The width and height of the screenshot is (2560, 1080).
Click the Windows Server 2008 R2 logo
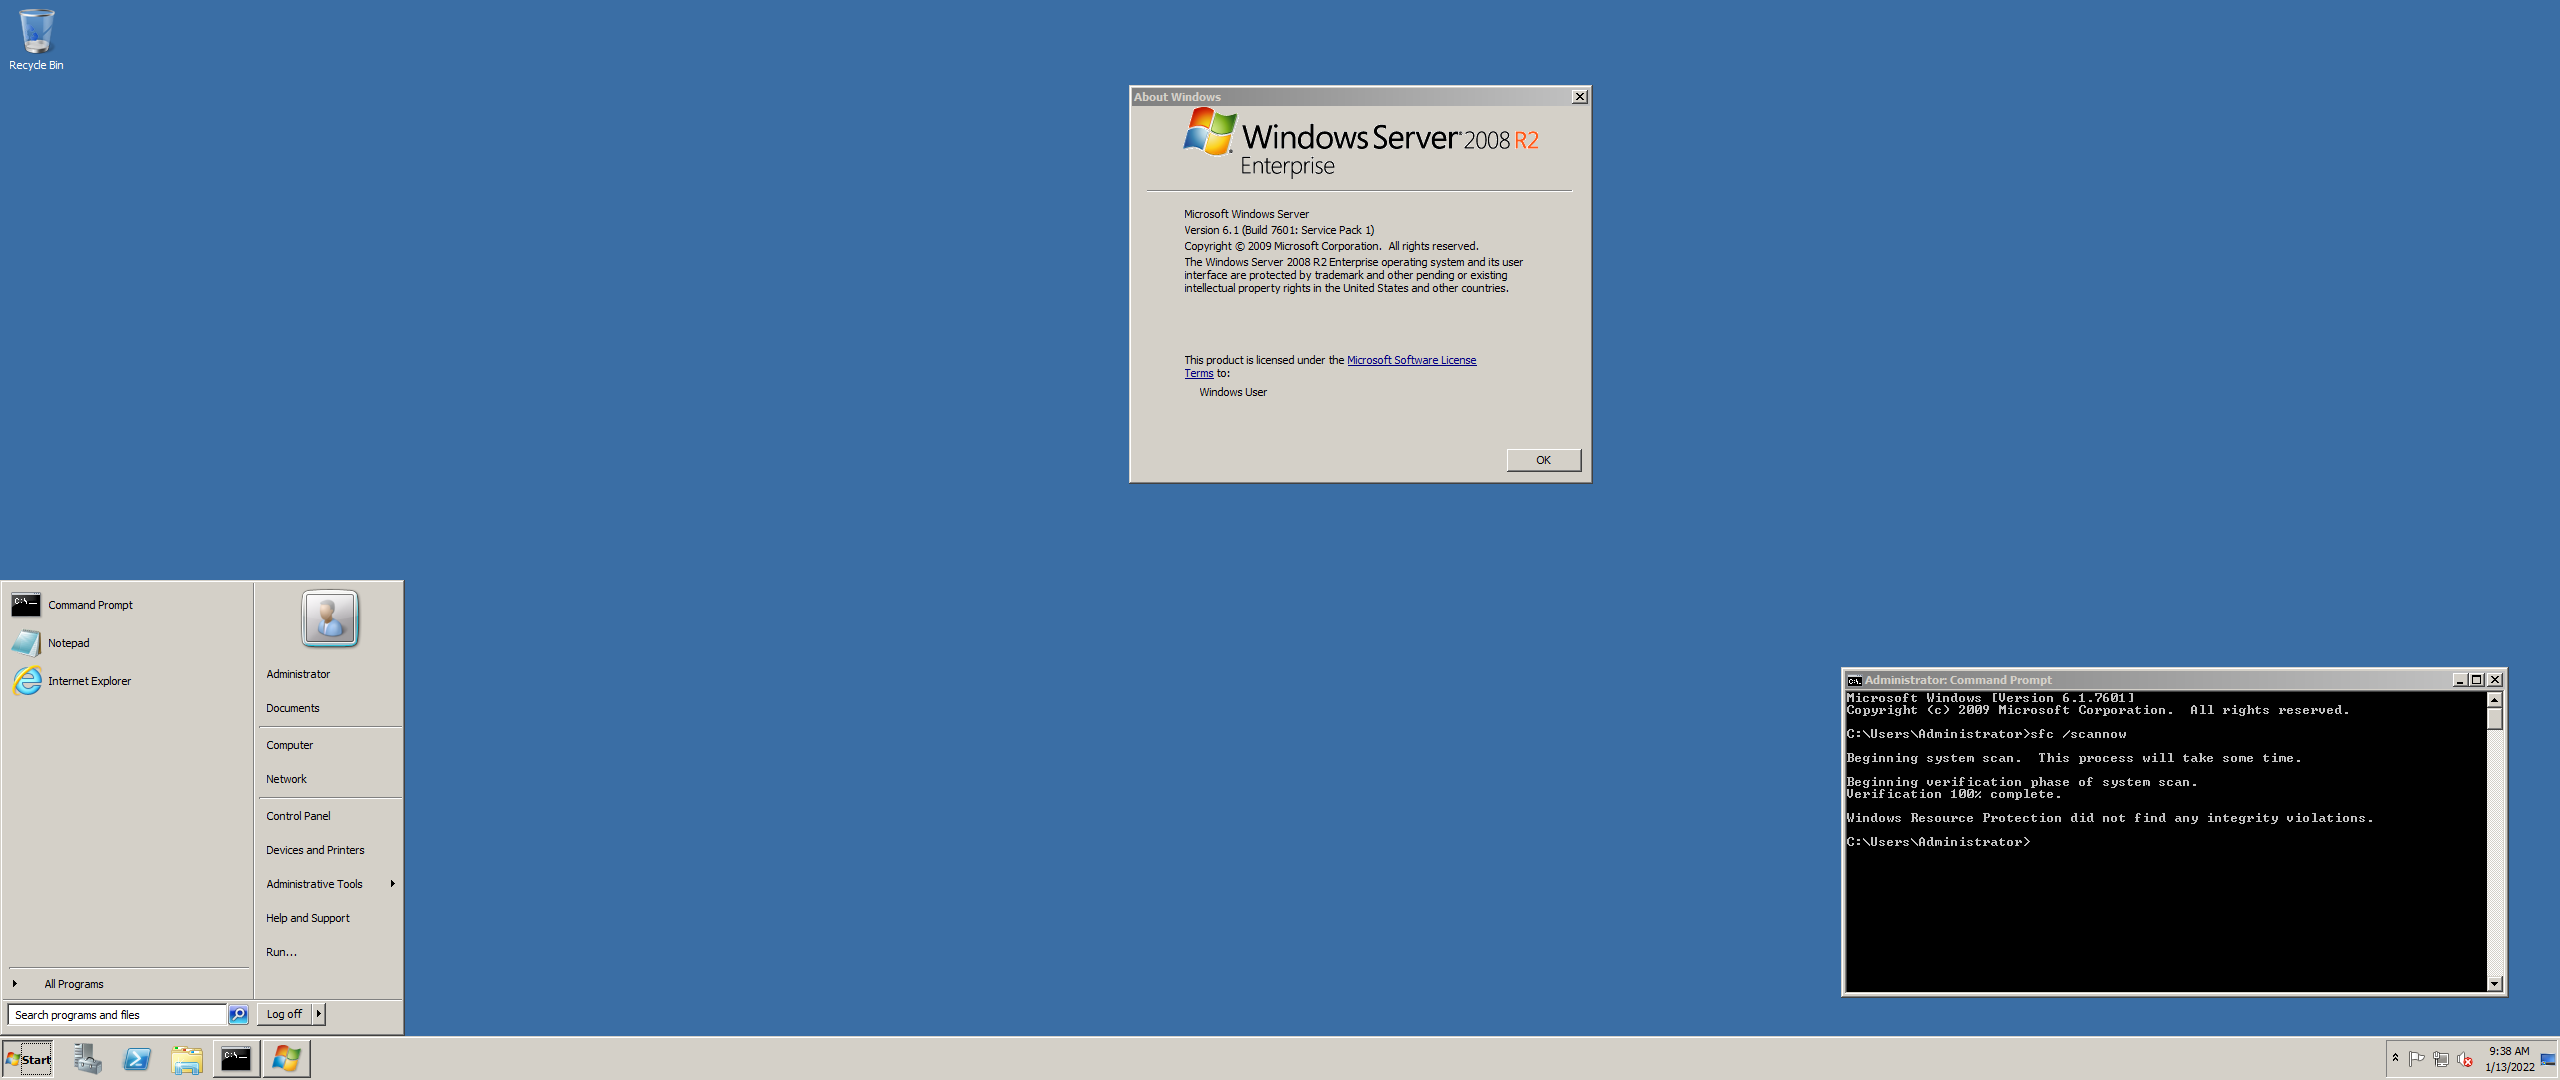1360,142
